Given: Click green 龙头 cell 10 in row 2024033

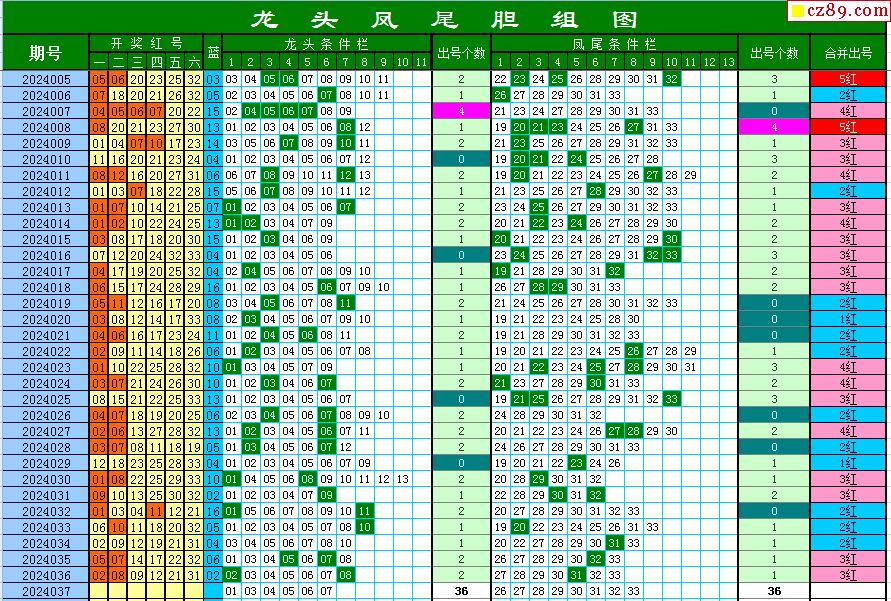Looking at the screenshot, I should coord(364,527).
